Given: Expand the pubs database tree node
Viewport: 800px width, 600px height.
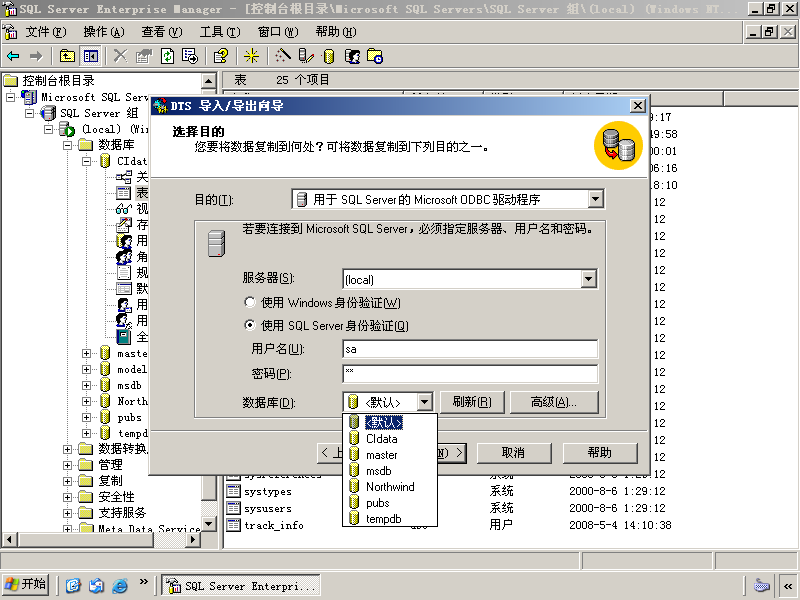Looking at the screenshot, I should pyautogui.click(x=87, y=417).
